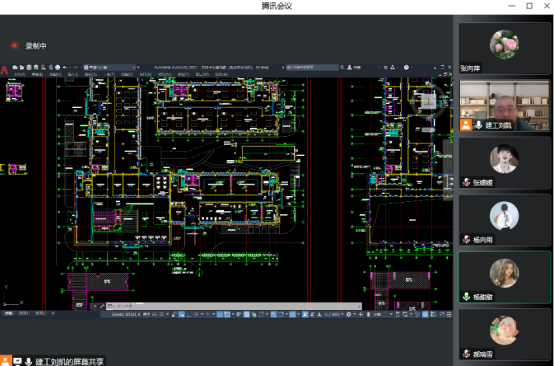554x366 pixels.
Task: Click the undo arrow in quick access toolbar
Action: pyautogui.click(x=65, y=67)
